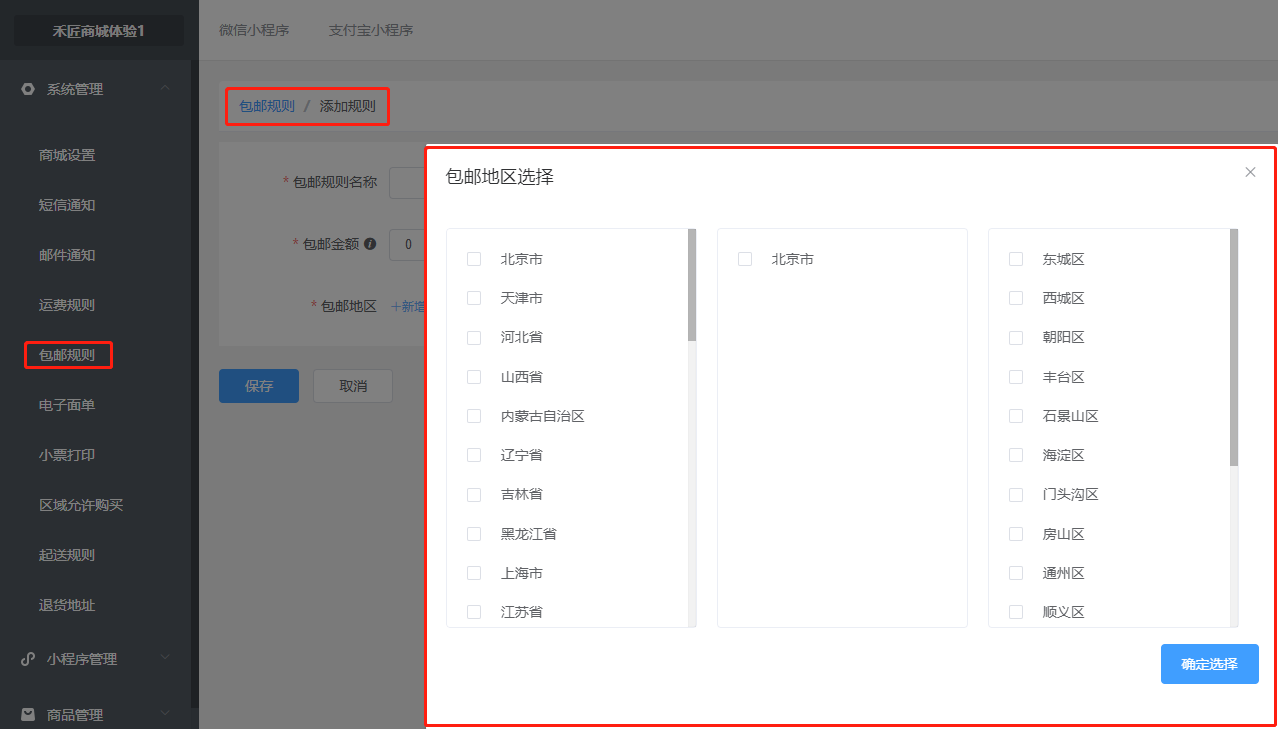Viewport: 1278px width, 729px height.
Task: Check the 北京市 box in province list
Action: click(x=474, y=259)
